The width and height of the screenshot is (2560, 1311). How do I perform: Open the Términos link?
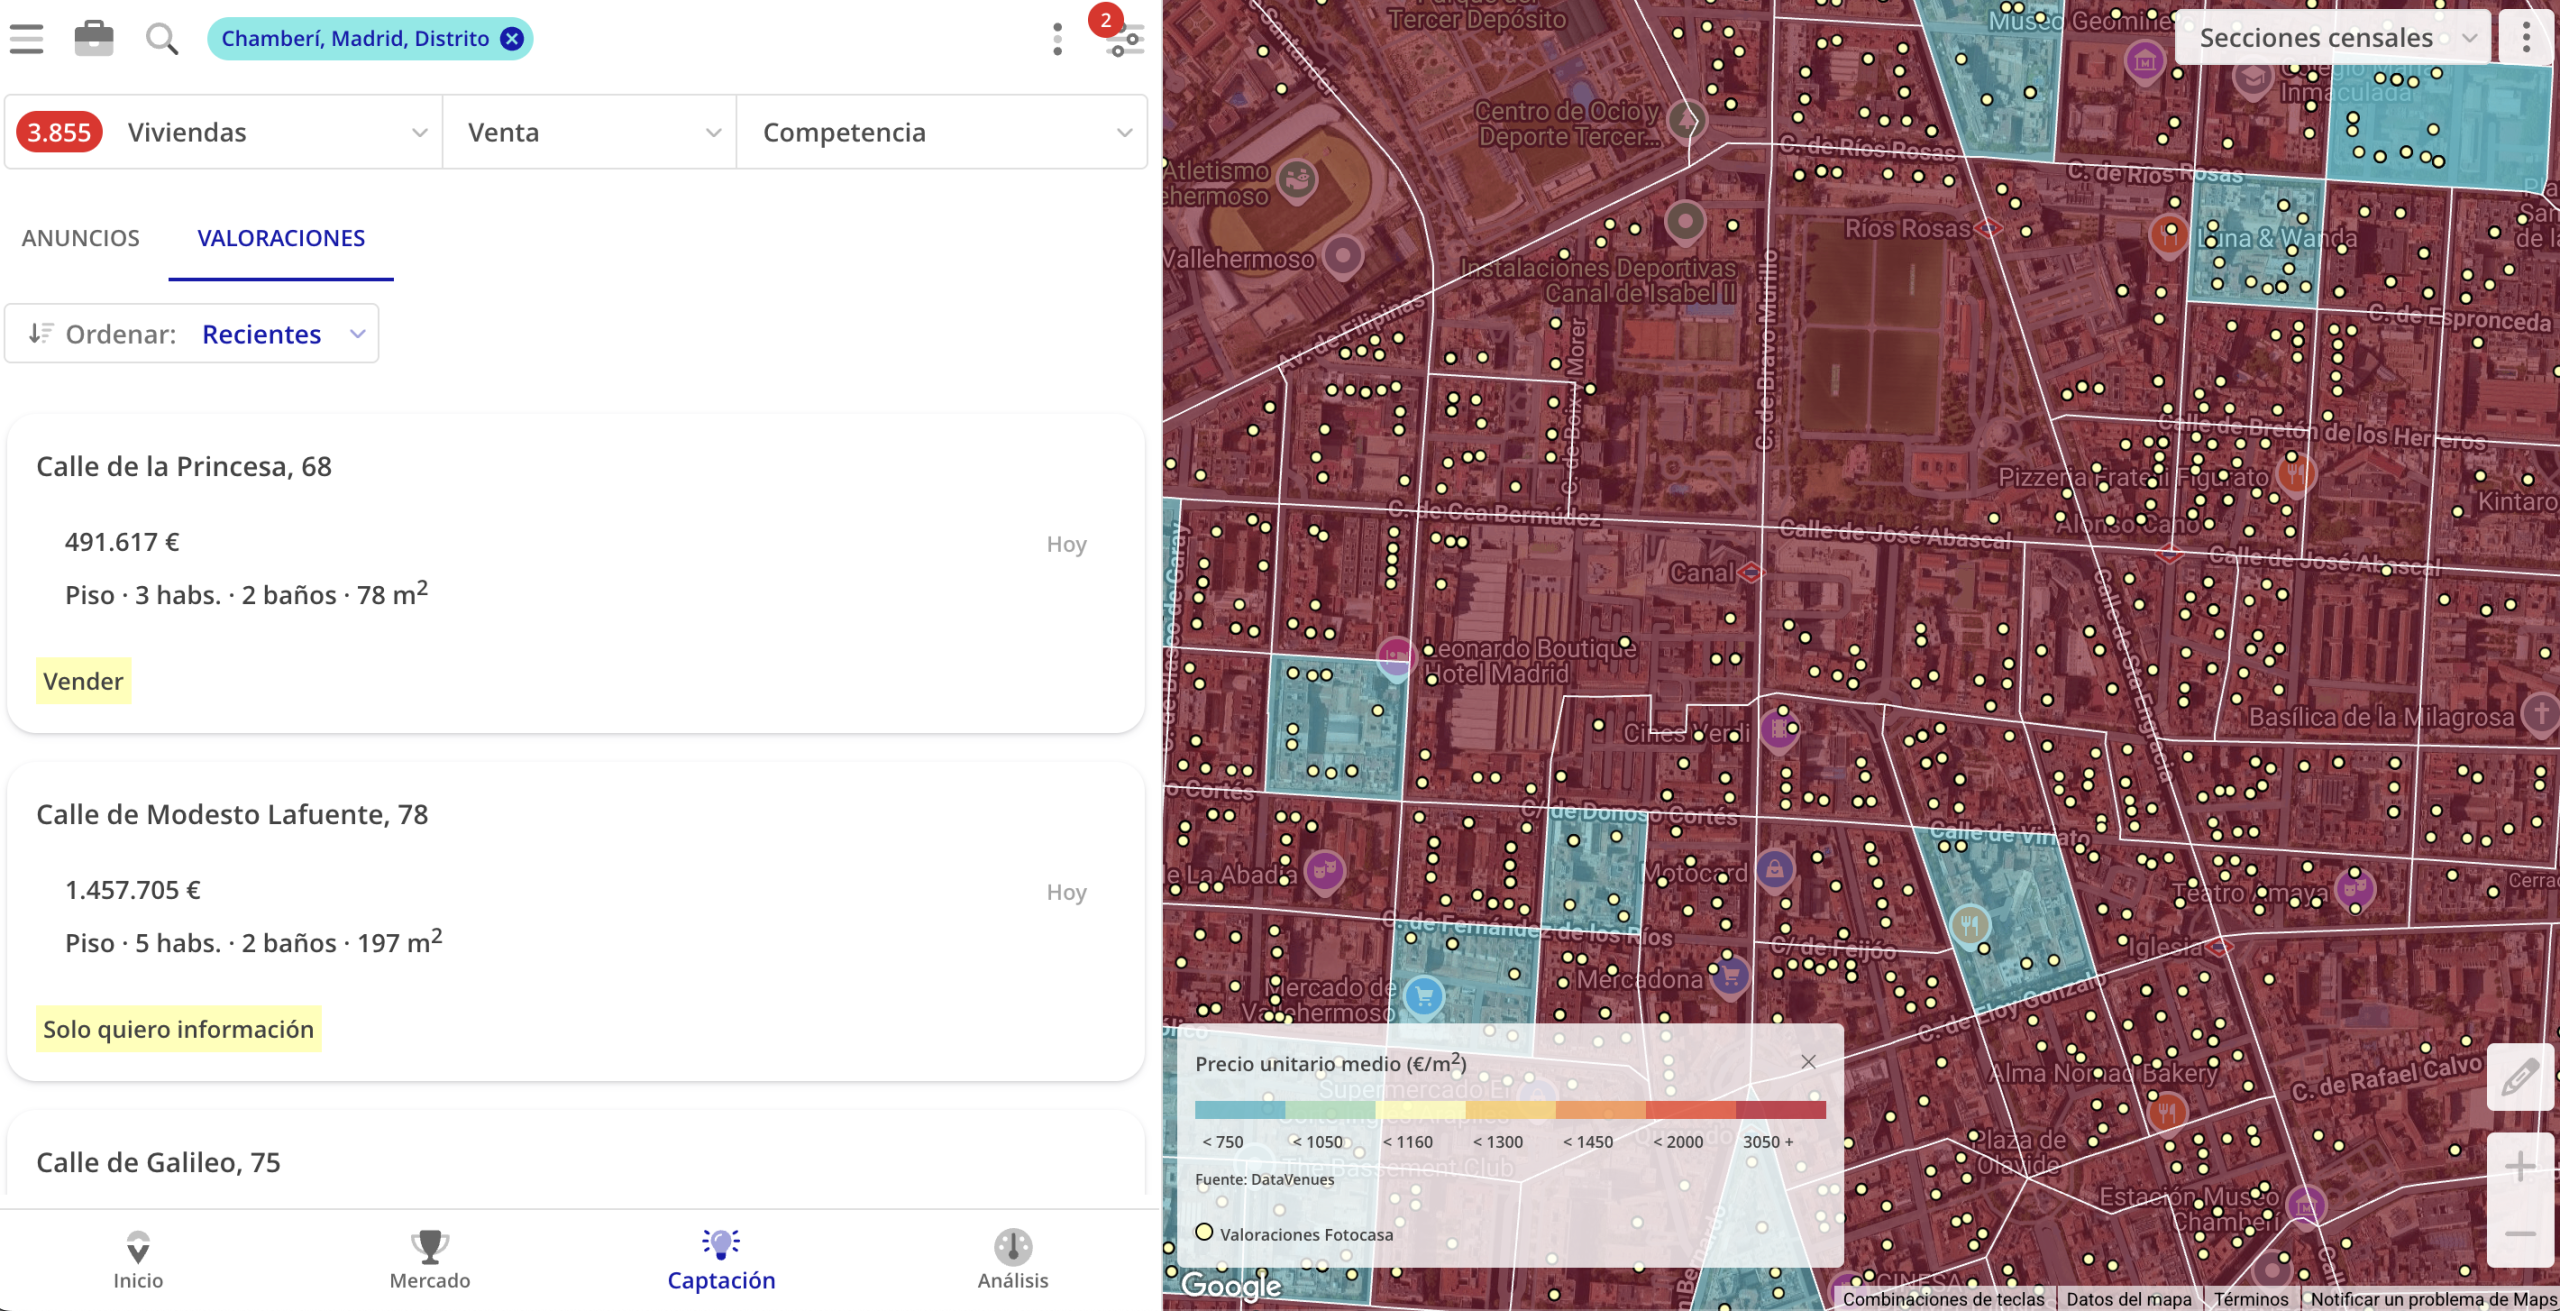[x=2250, y=1299]
